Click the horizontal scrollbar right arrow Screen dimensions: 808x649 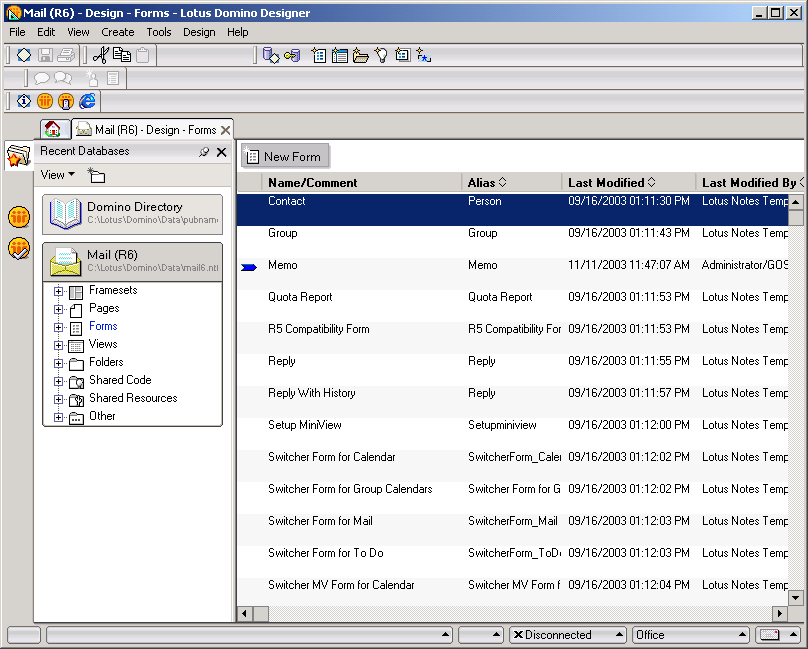pos(780,613)
